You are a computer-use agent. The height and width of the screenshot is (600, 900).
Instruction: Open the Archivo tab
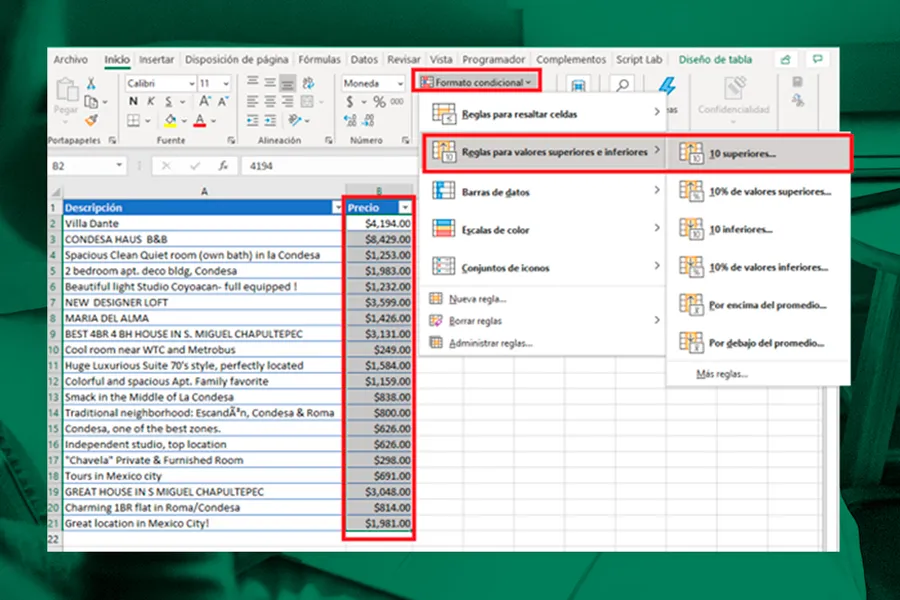pyautogui.click(x=71, y=60)
